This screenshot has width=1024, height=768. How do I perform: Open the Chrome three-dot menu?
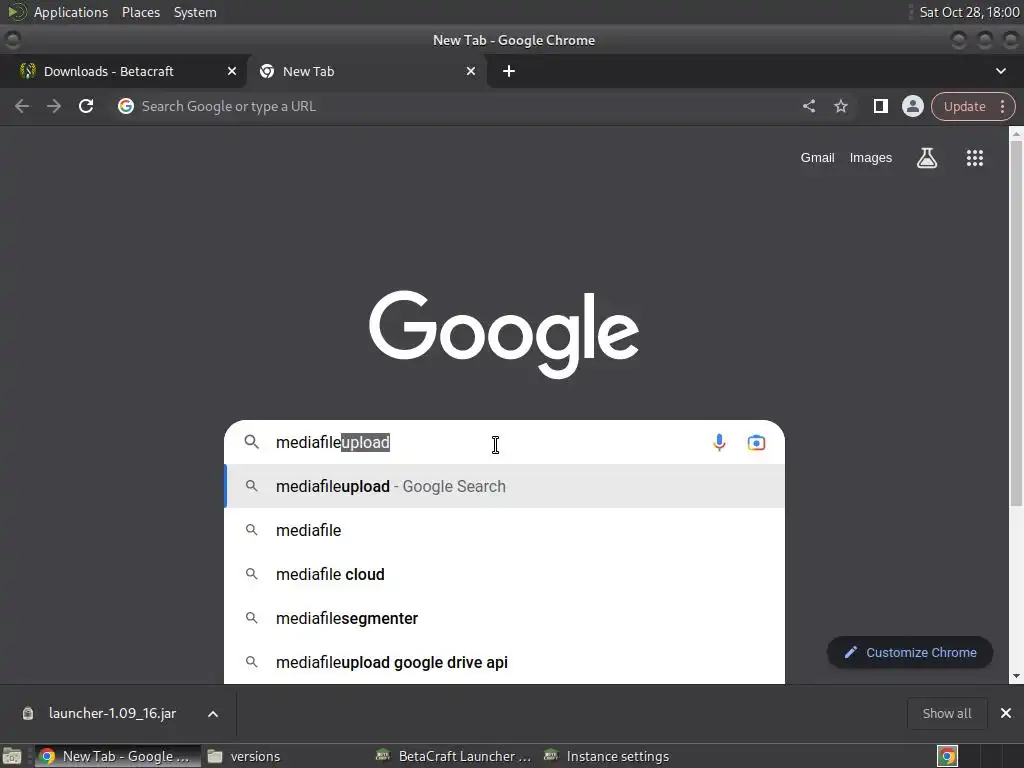click(x=1002, y=106)
